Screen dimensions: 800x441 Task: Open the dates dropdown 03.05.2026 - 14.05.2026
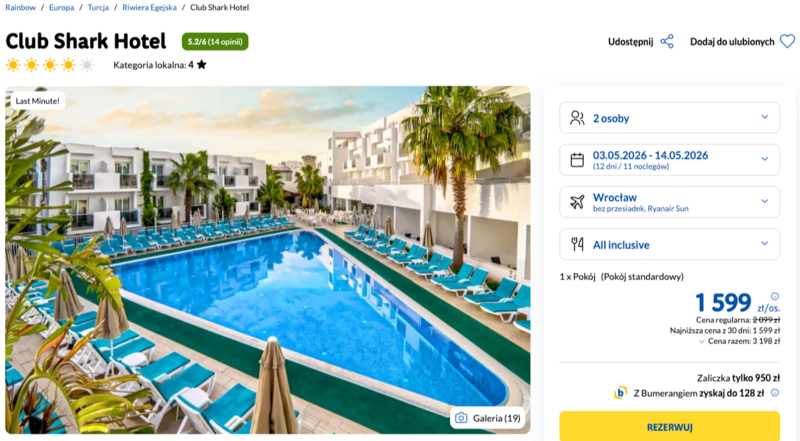(669, 160)
